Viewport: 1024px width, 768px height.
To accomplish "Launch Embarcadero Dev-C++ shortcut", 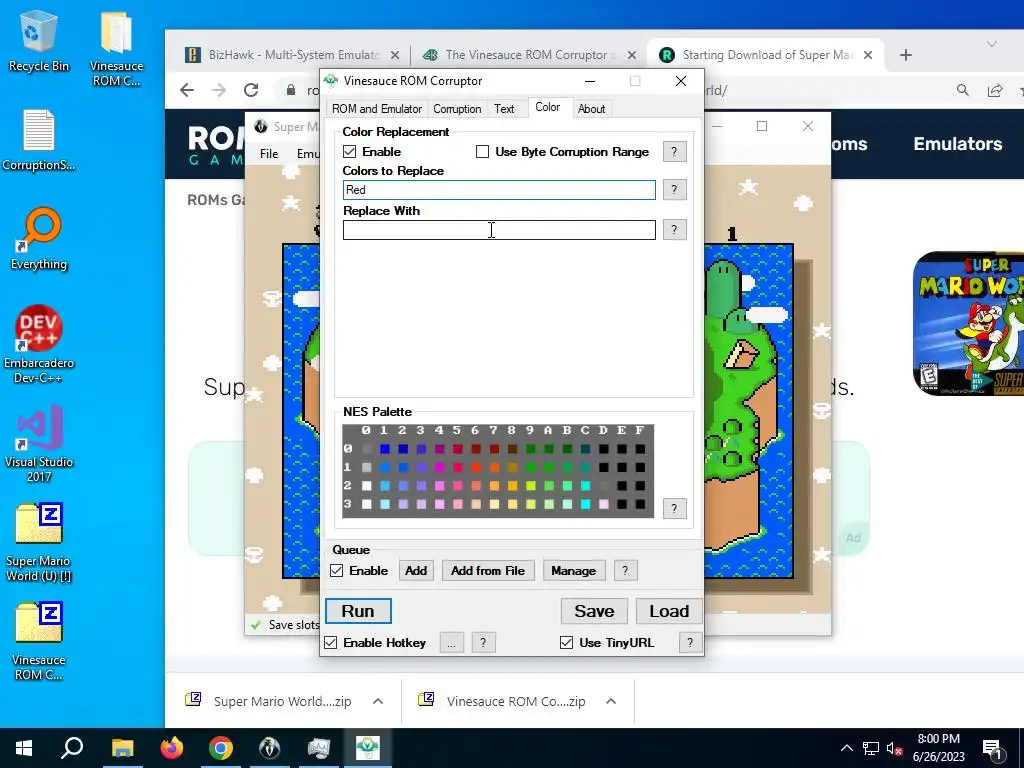I will coord(39,344).
